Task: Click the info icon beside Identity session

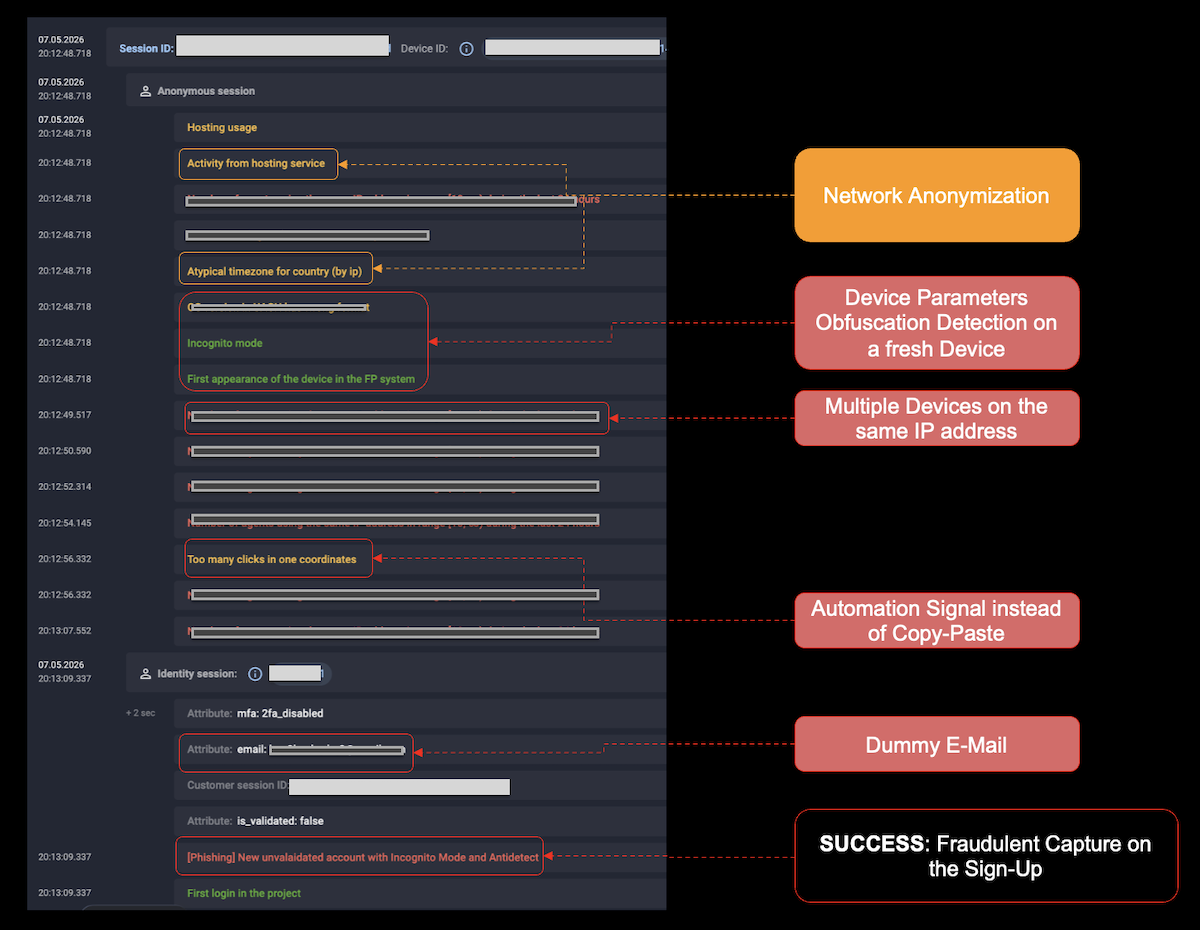Action: tap(255, 674)
